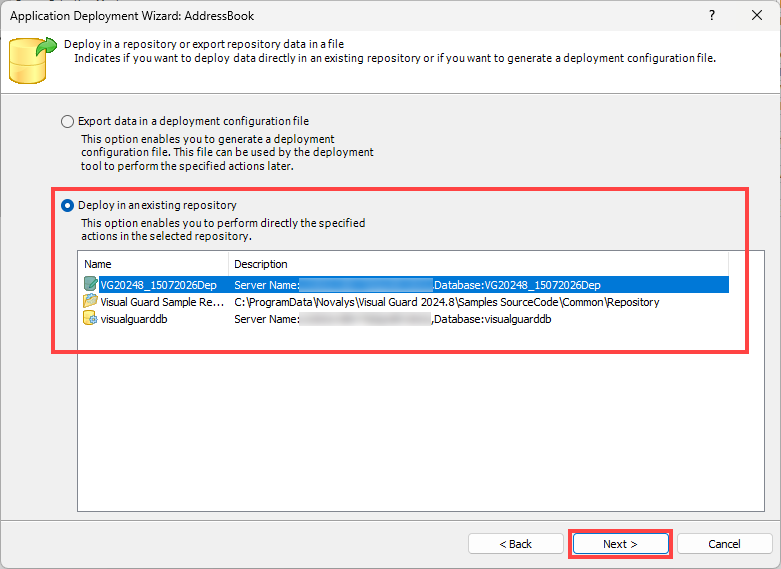This screenshot has height=569, width=781.
Task: Click the yellow database wizard icon in the header
Action: point(32,60)
